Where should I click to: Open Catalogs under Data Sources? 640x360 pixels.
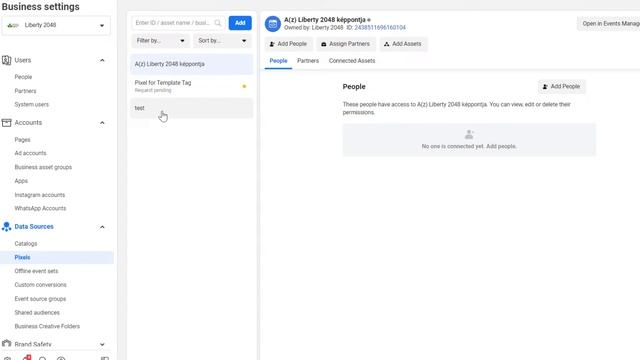pos(26,244)
